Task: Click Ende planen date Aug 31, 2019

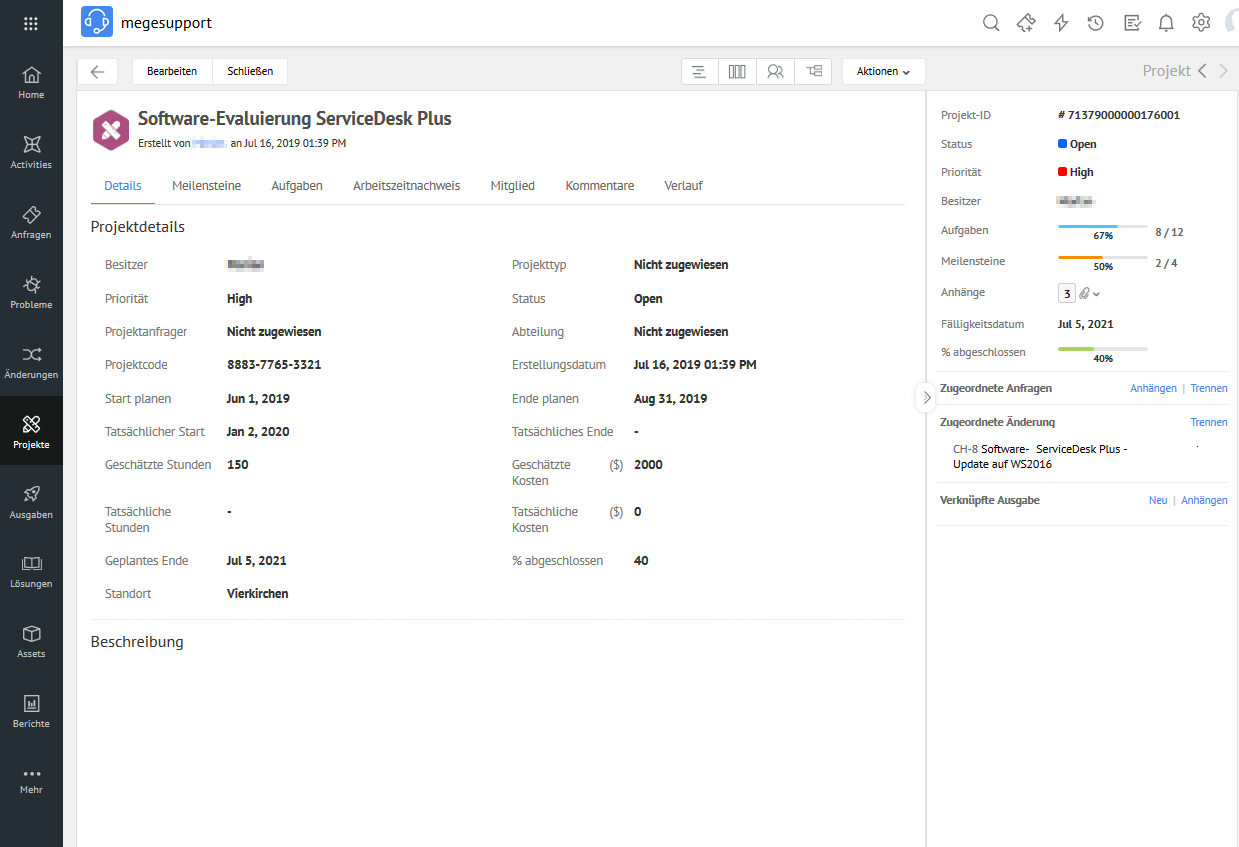Action: [670, 399]
